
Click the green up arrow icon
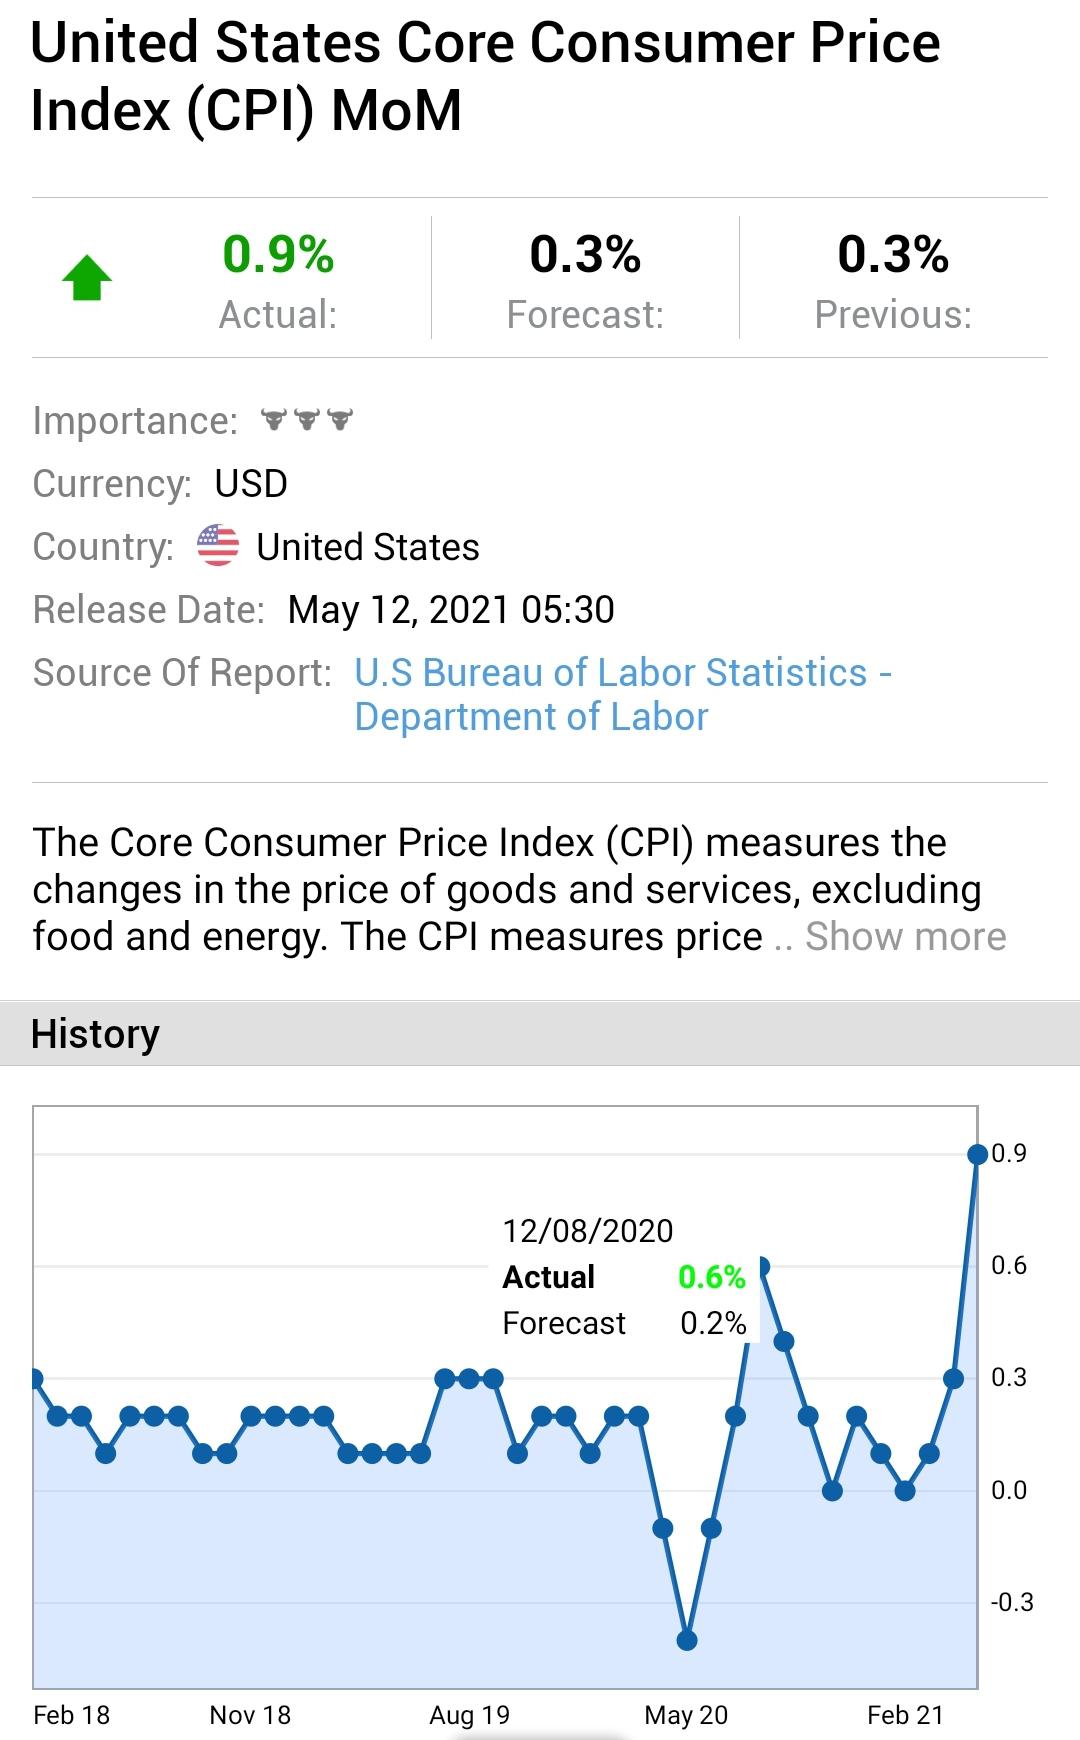(87, 278)
